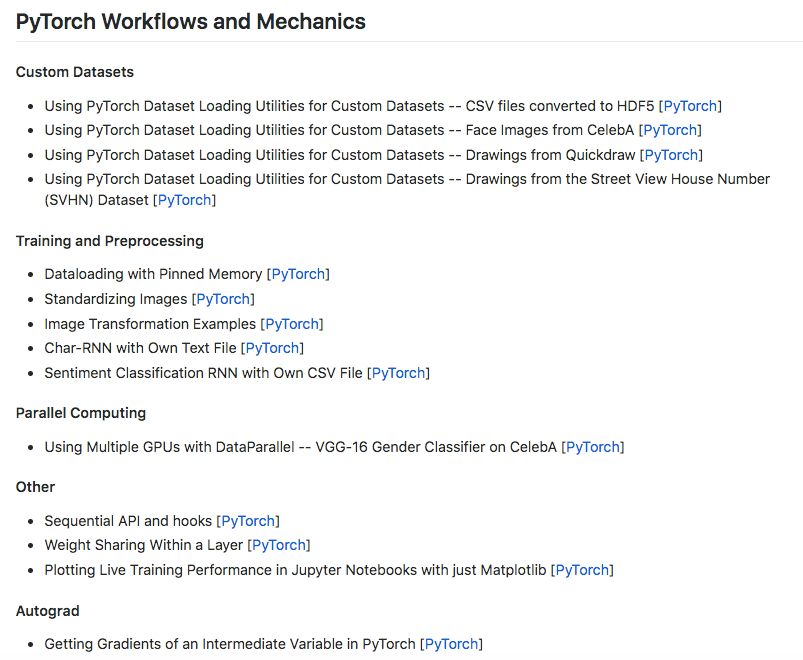The width and height of the screenshot is (803, 660).
Task: Open PyTorch link for Standardizing Images
Action: tap(223, 299)
